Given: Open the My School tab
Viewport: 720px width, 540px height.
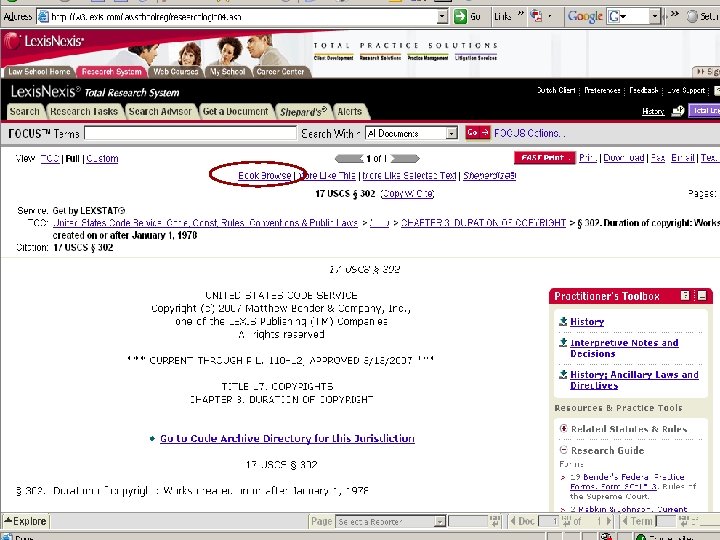Looking at the screenshot, I should 227,72.
